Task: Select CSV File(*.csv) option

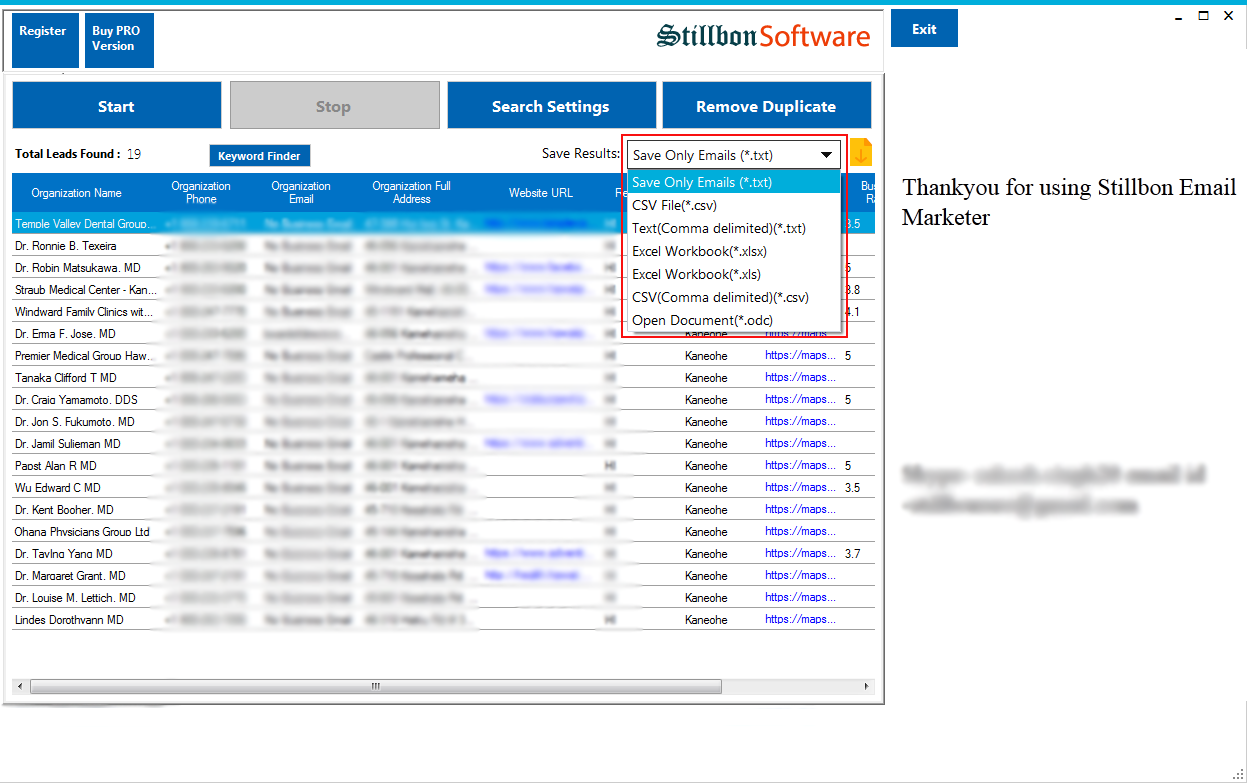Action: pyautogui.click(x=734, y=205)
